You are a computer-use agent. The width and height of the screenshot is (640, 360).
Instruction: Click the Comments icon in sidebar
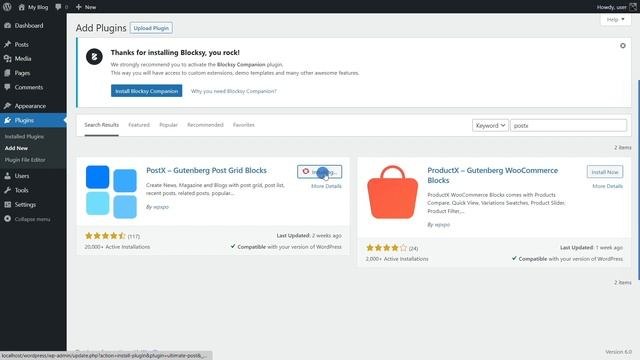[7, 87]
